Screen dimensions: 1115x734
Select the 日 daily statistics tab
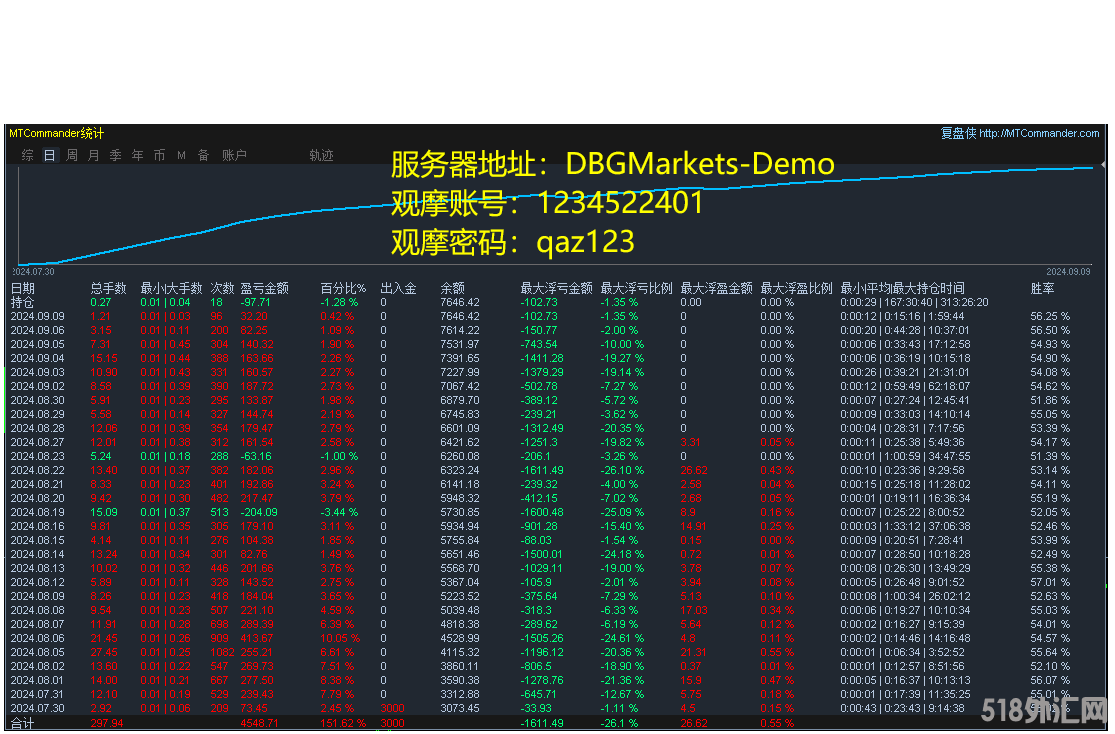pyautogui.click(x=49, y=155)
